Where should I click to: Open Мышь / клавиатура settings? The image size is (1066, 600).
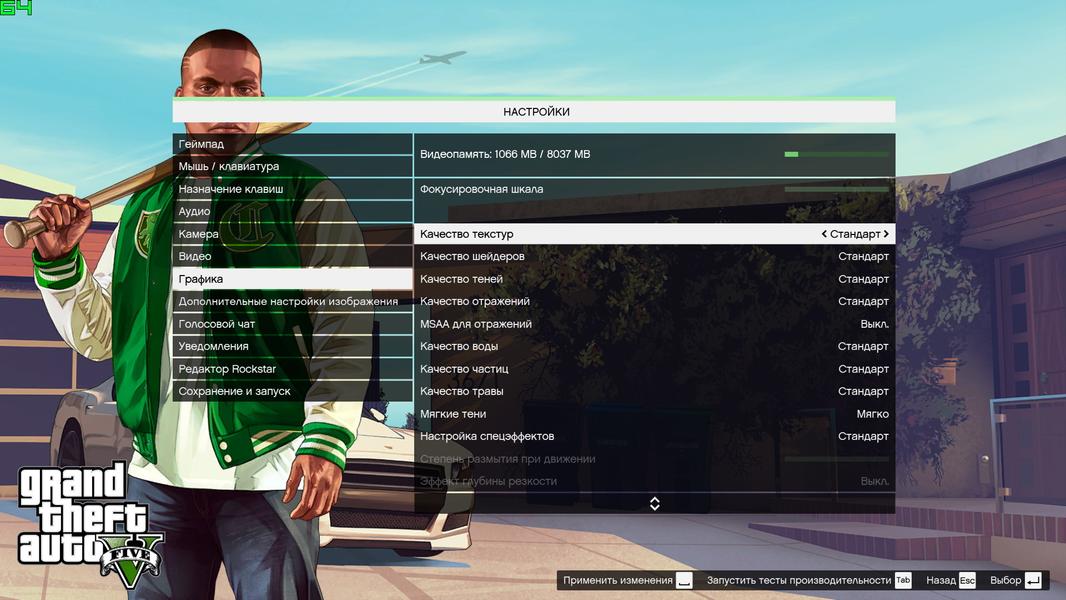tap(292, 166)
